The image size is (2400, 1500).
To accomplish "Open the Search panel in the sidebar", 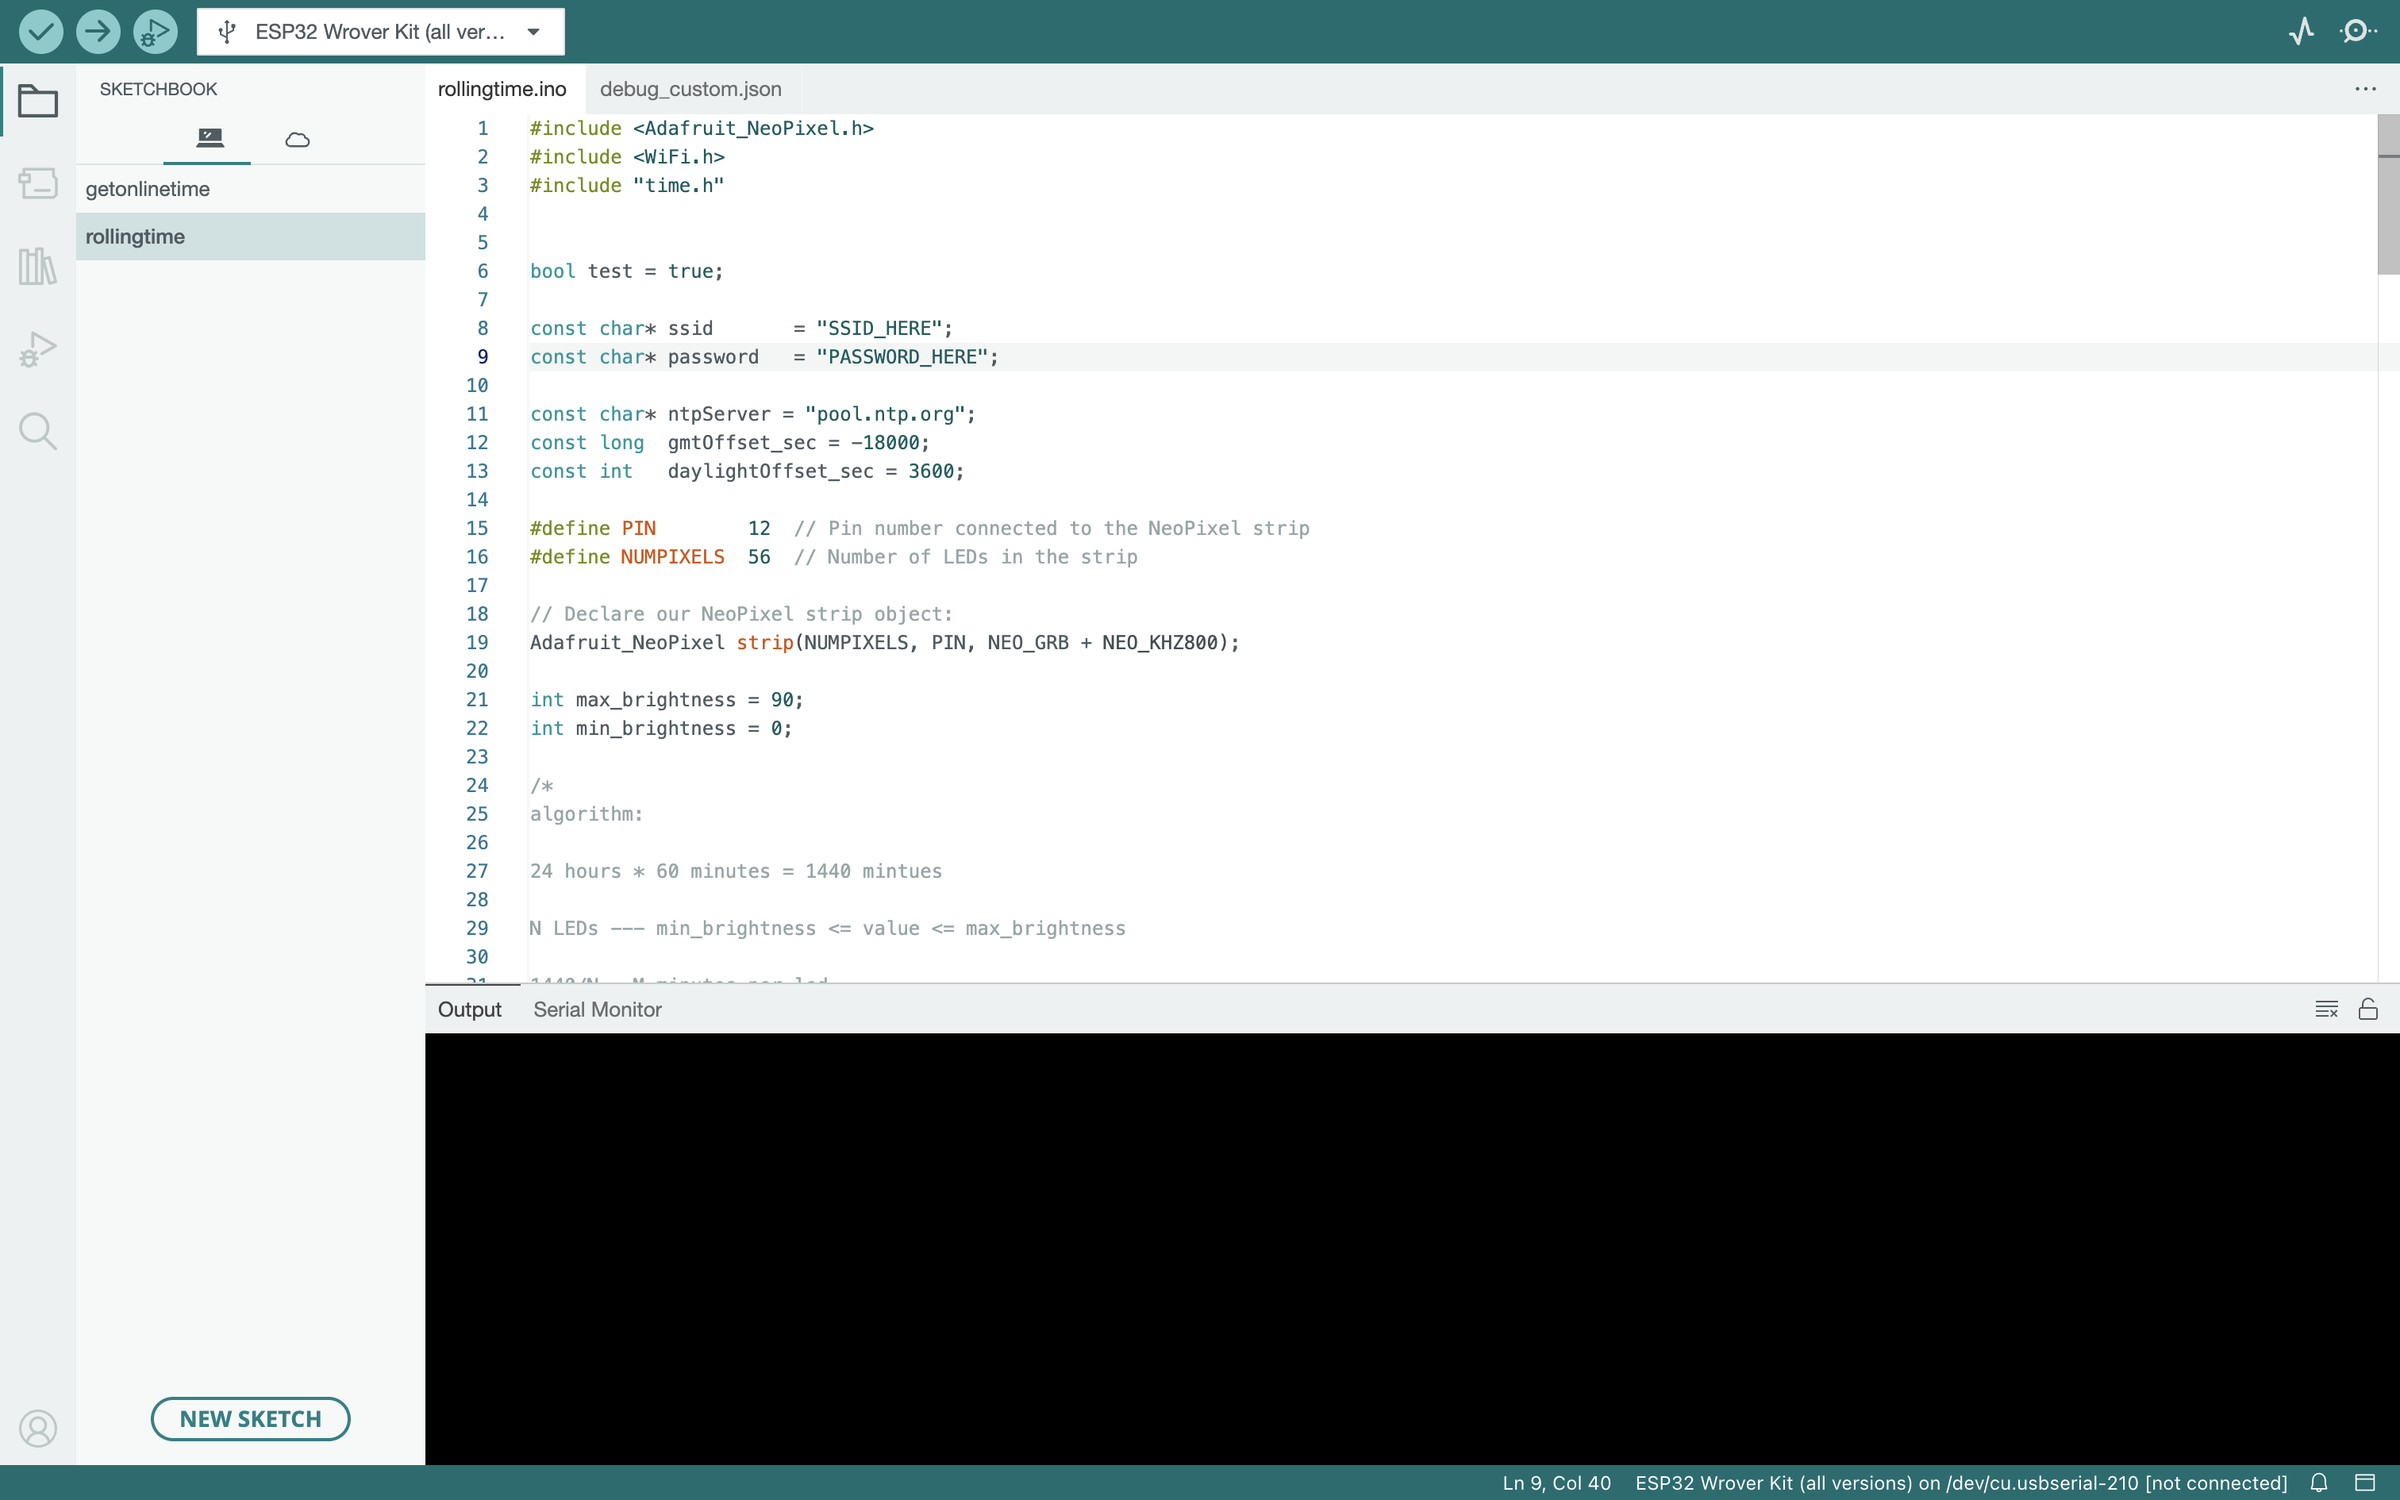I will (x=38, y=431).
